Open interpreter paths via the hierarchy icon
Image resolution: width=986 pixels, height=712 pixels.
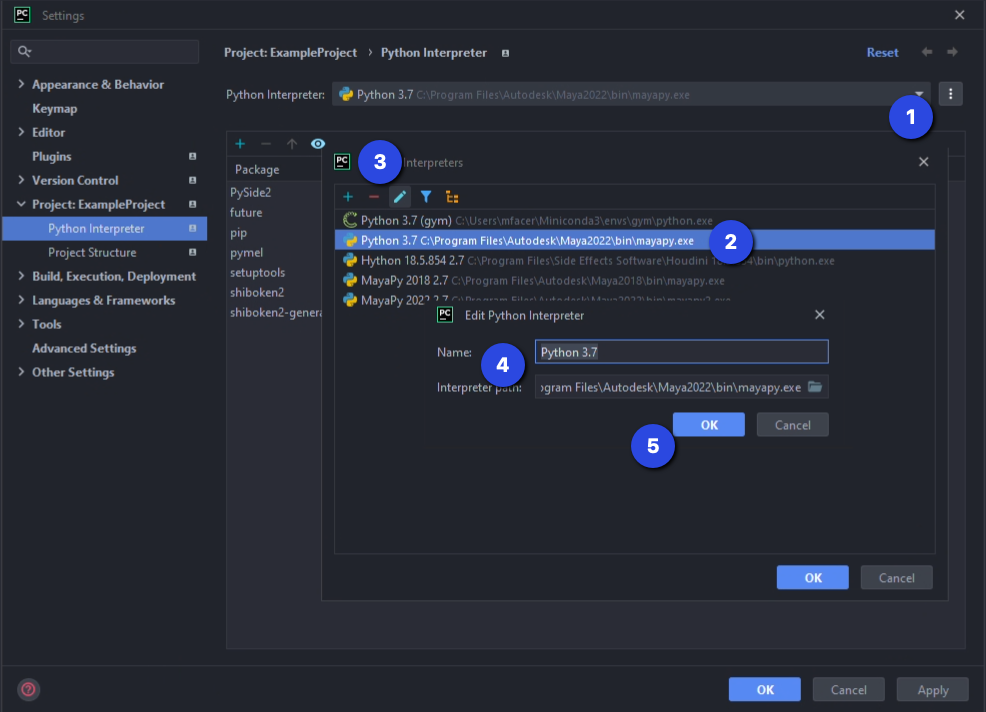(452, 197)
